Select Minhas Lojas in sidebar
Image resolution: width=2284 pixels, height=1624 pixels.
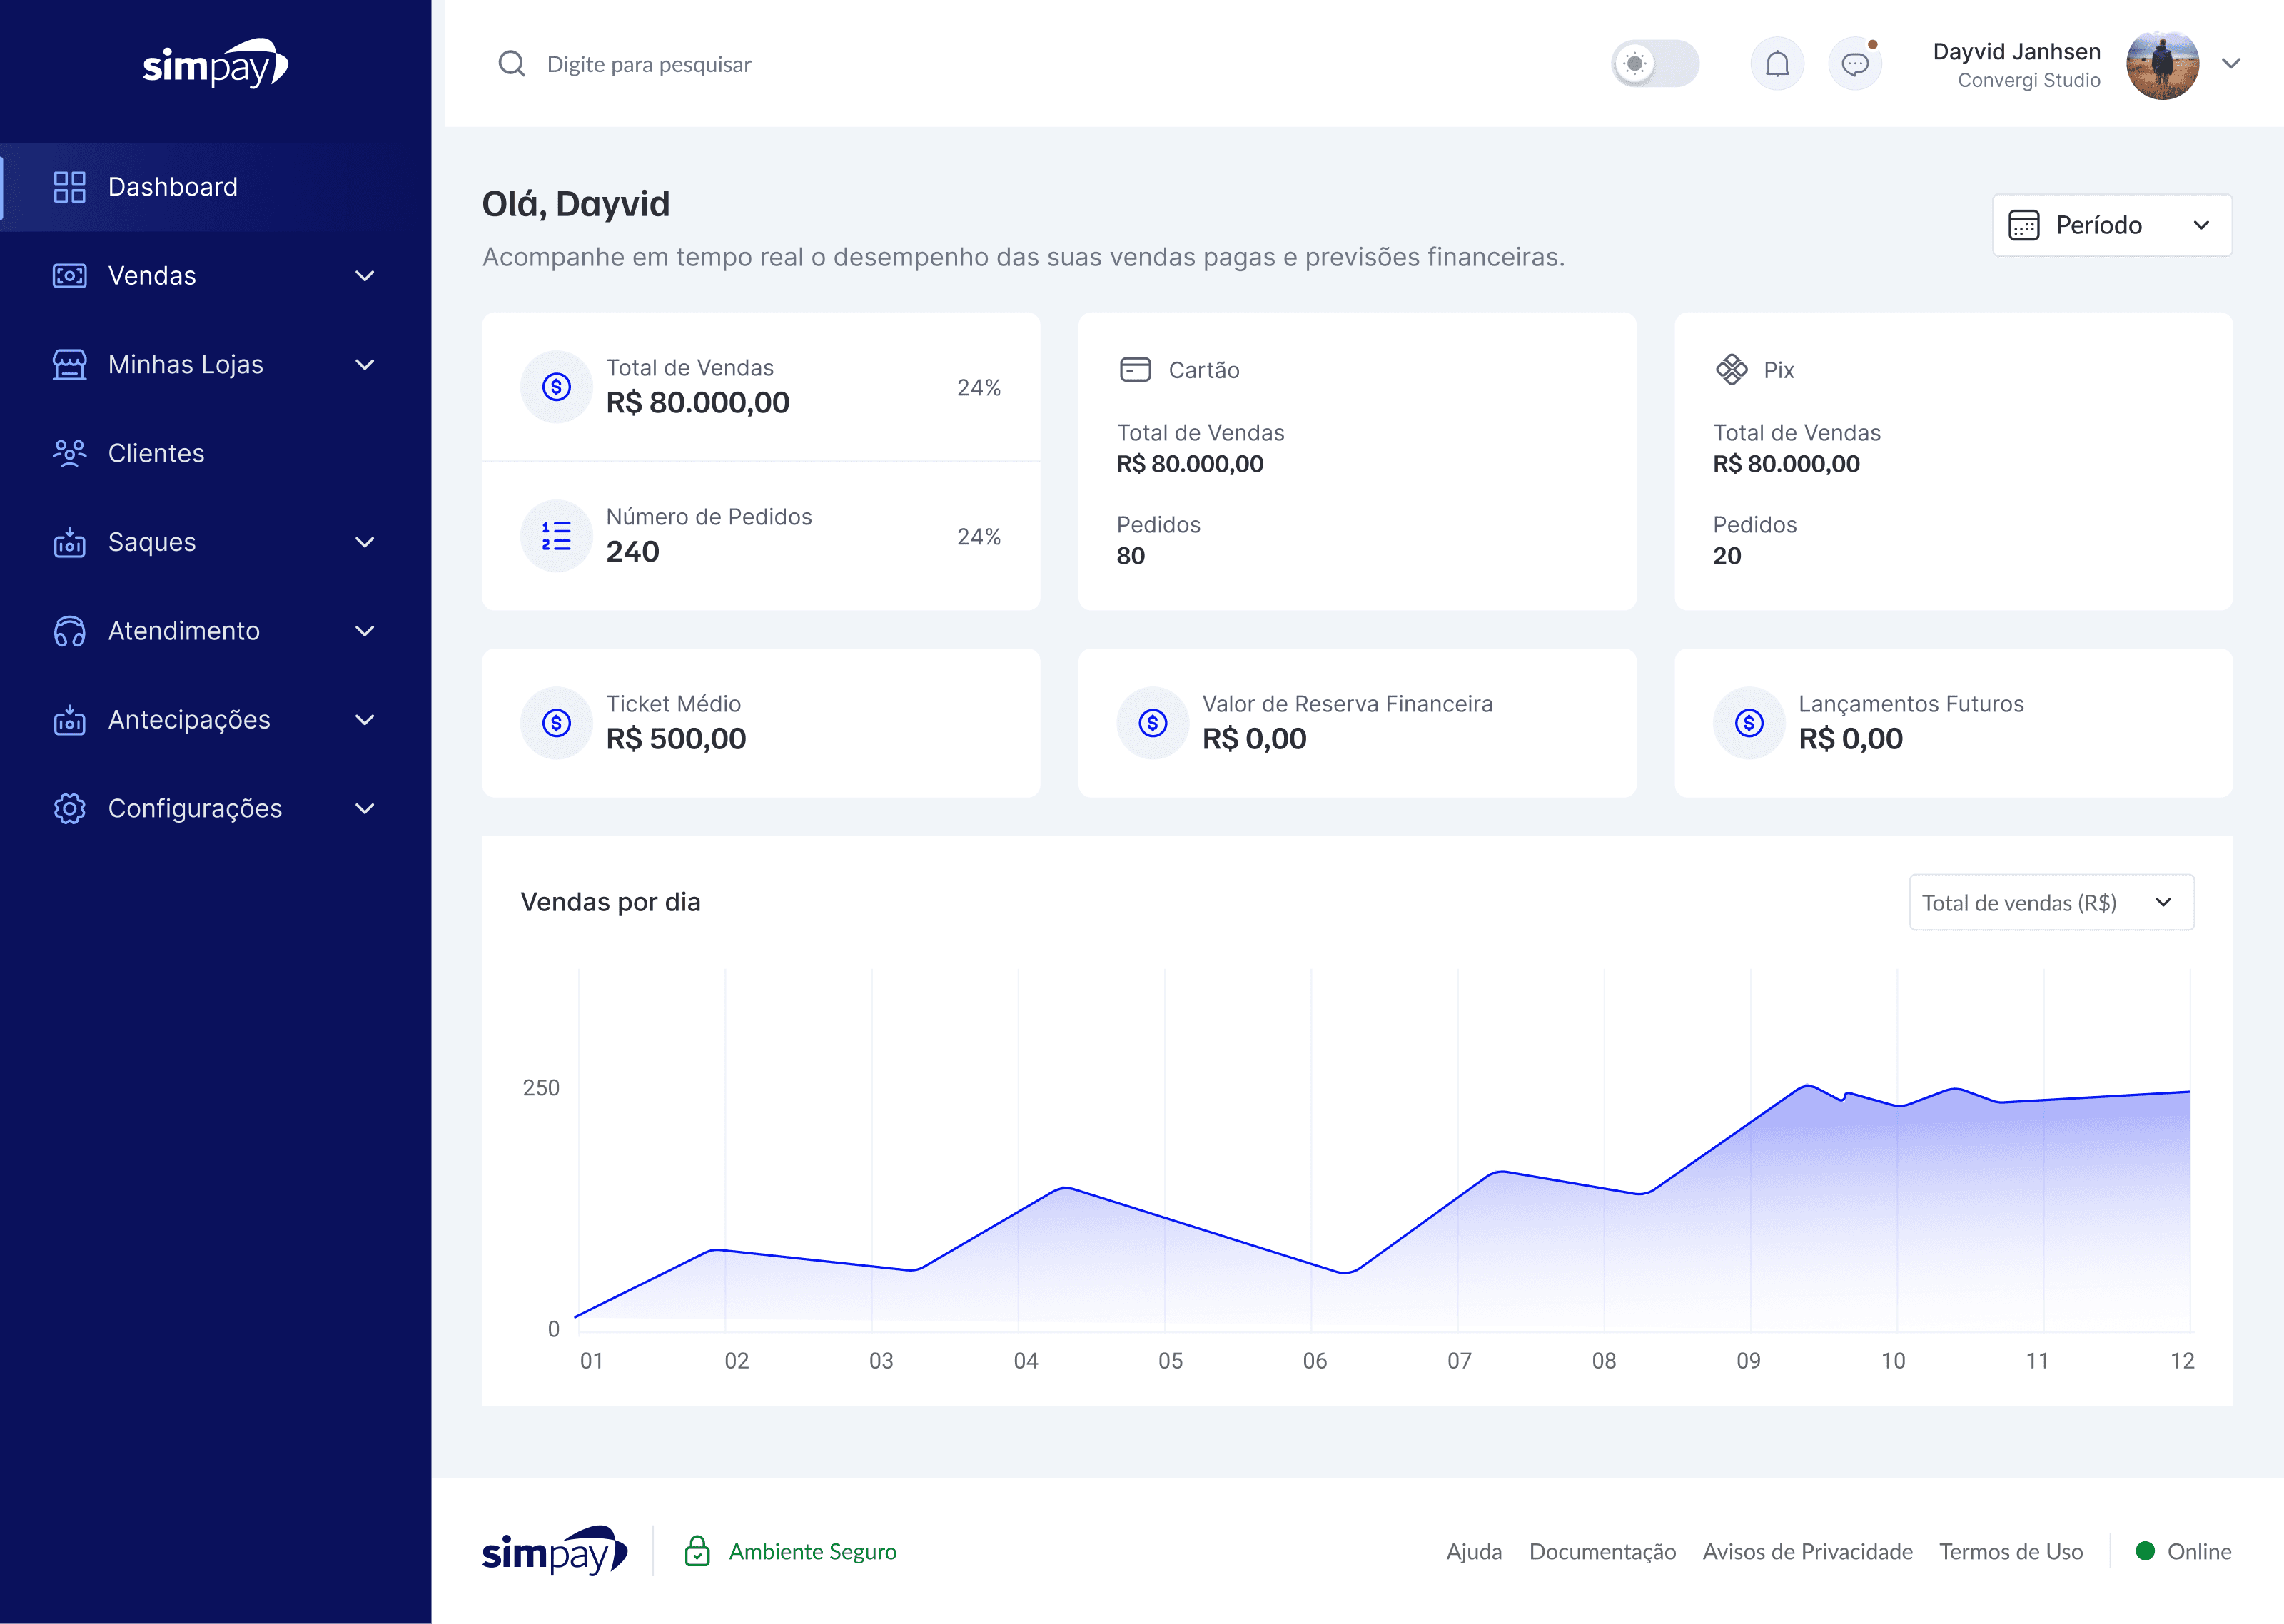(215, 365)
